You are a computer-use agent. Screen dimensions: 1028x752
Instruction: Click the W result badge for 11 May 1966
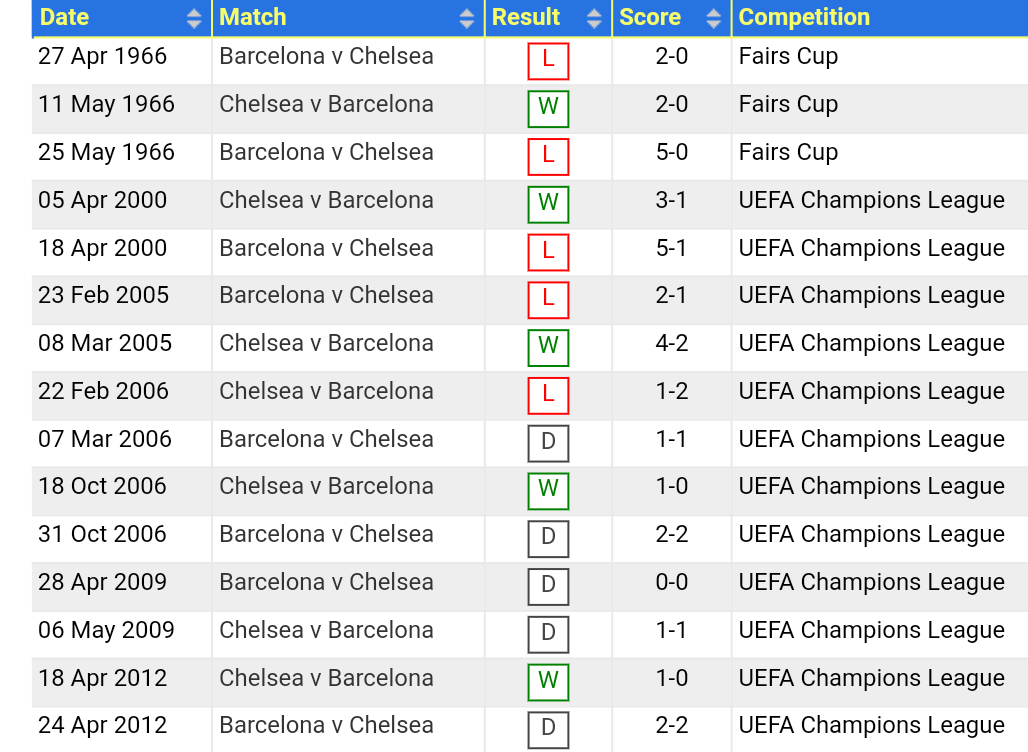pos(548,109)
